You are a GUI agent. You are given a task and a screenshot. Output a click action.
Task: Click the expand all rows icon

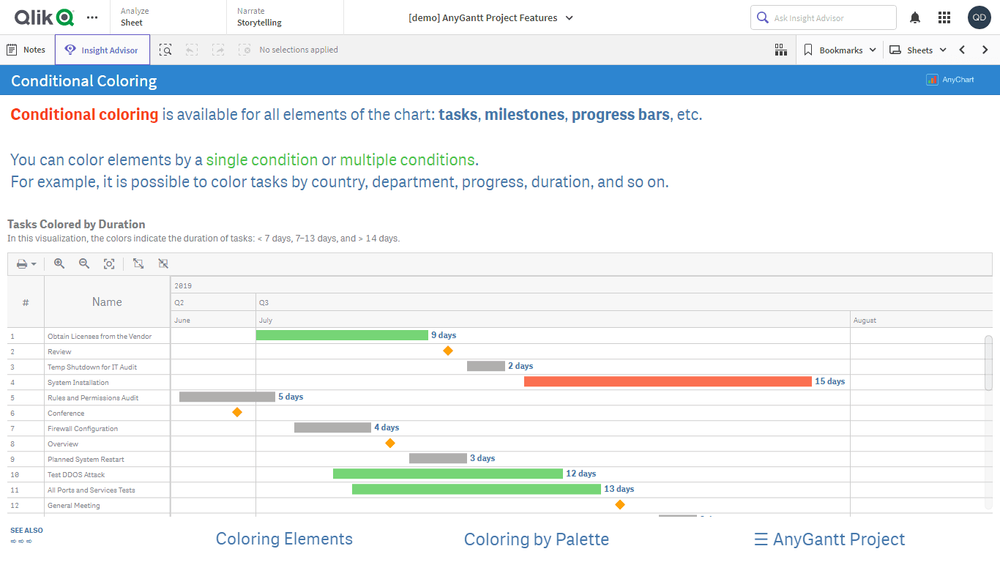coord(138,264)
